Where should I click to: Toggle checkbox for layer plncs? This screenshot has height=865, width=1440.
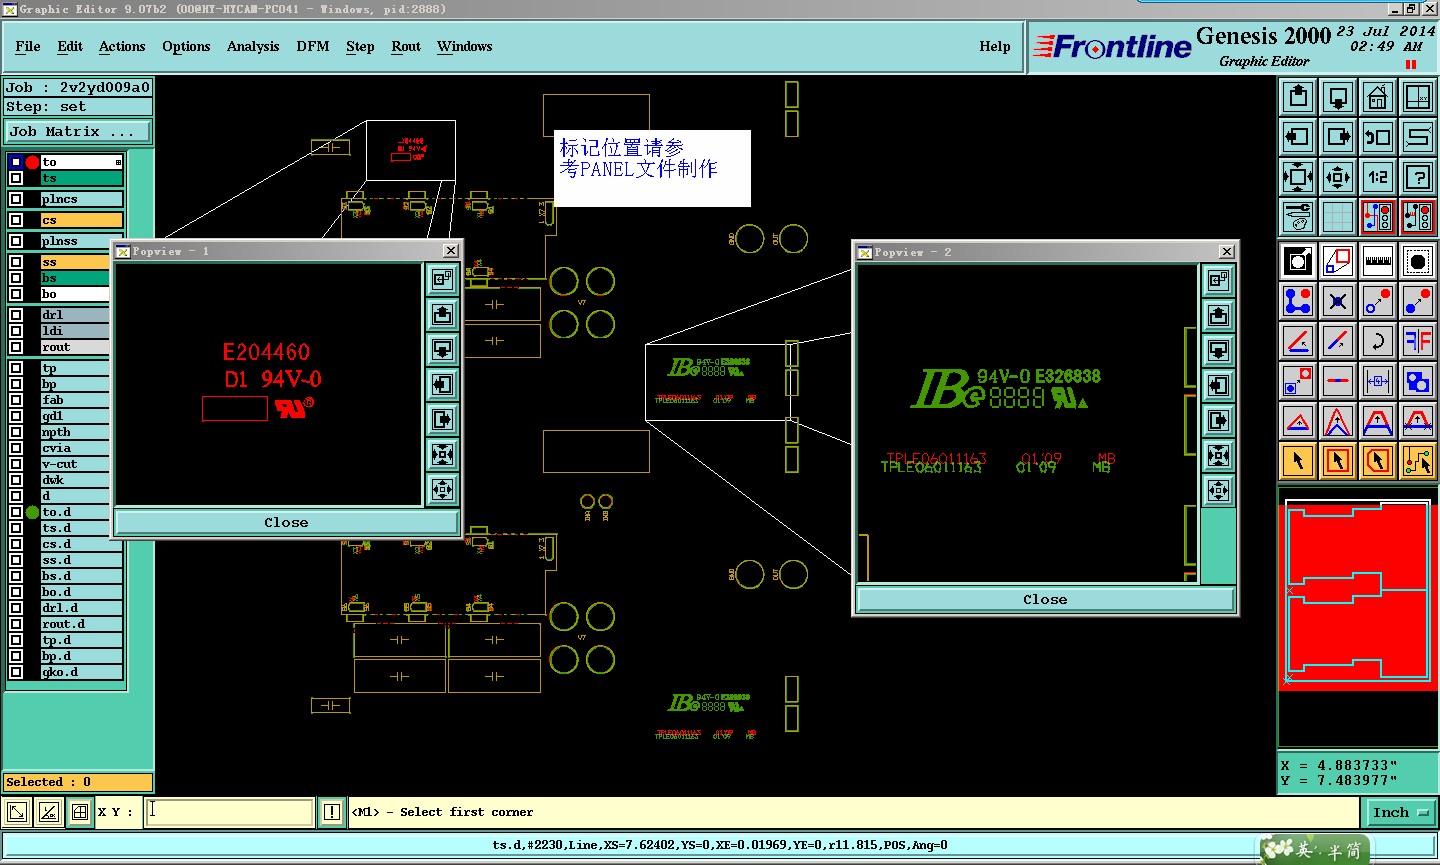(16, 199)
